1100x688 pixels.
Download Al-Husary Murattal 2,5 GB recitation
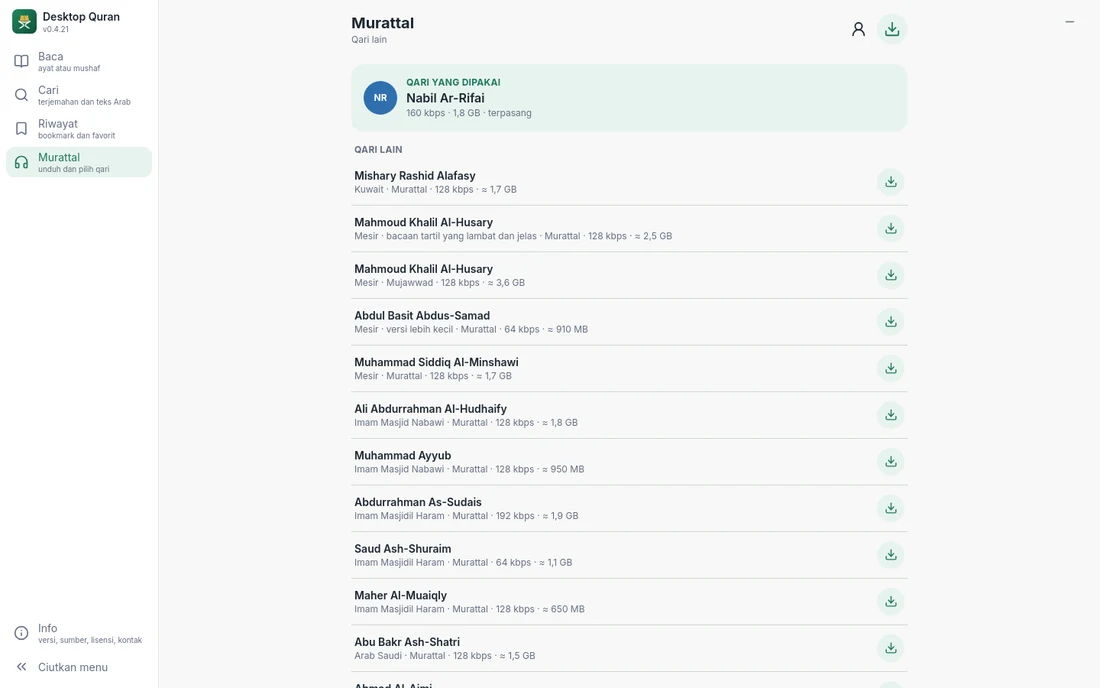(890, 229)
